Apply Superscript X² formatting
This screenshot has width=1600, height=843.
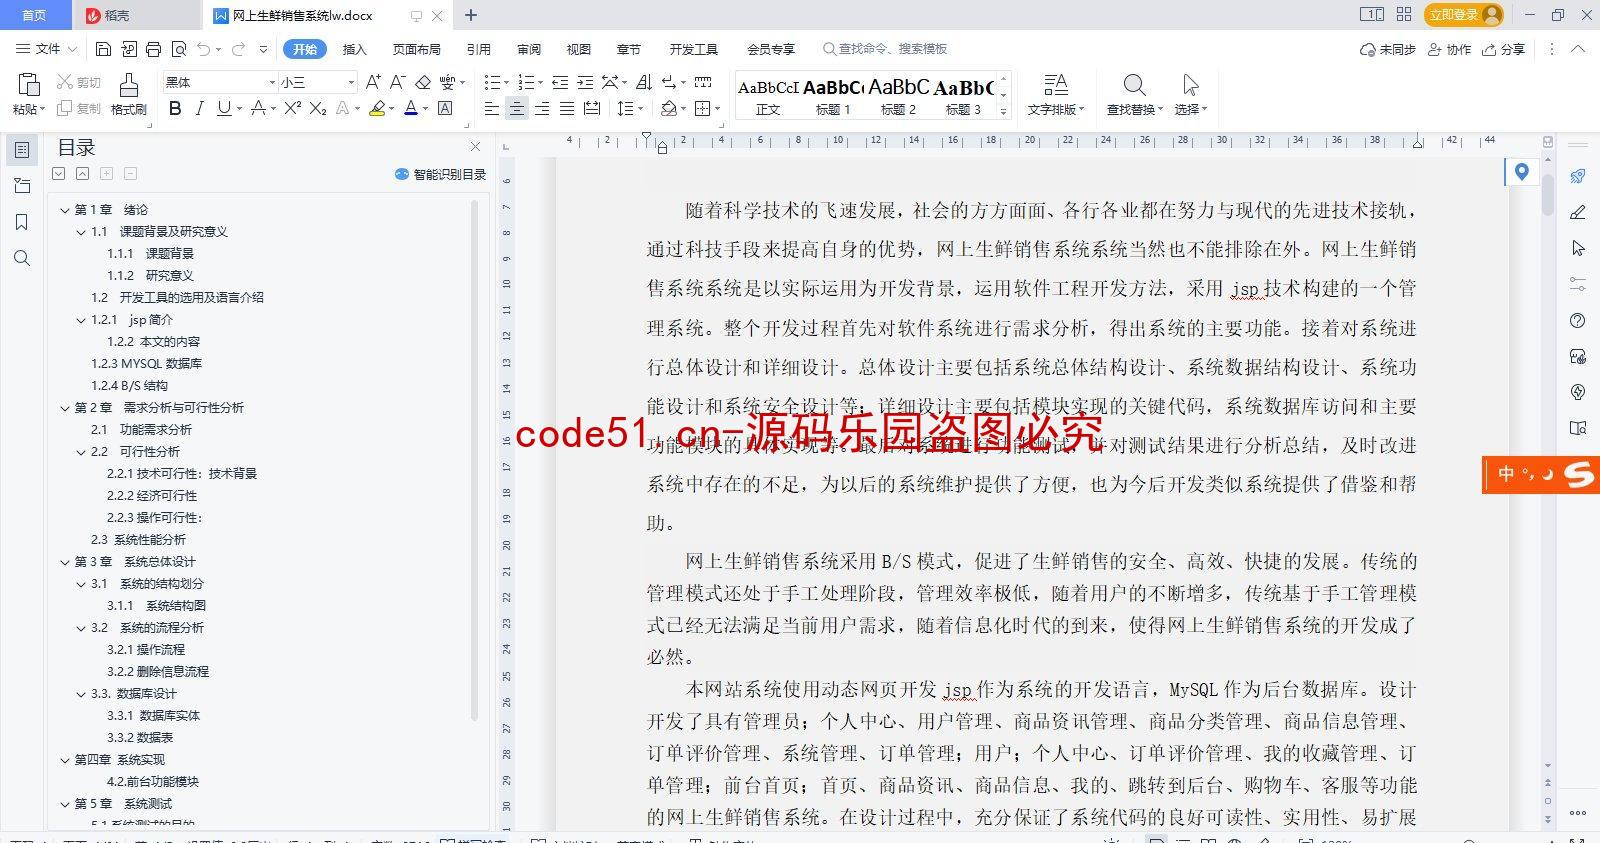pos(292,108)
